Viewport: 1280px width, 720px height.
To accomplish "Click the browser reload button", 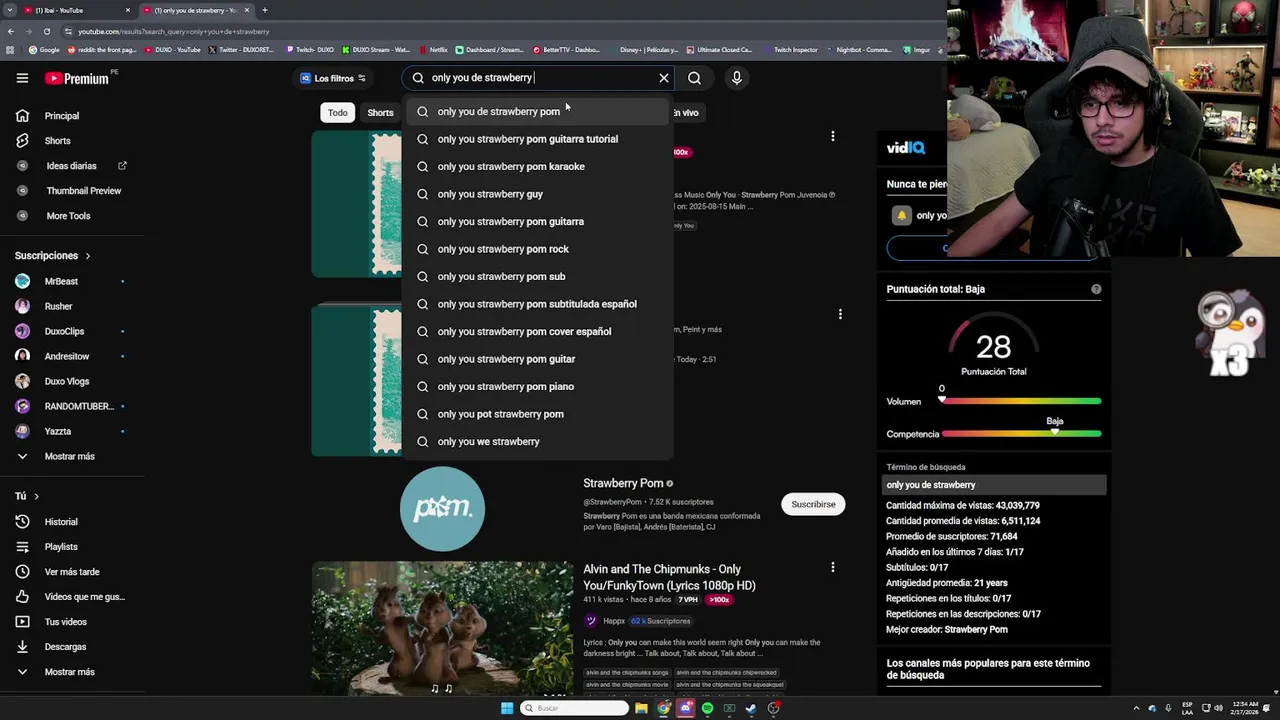I will point(45,32).
